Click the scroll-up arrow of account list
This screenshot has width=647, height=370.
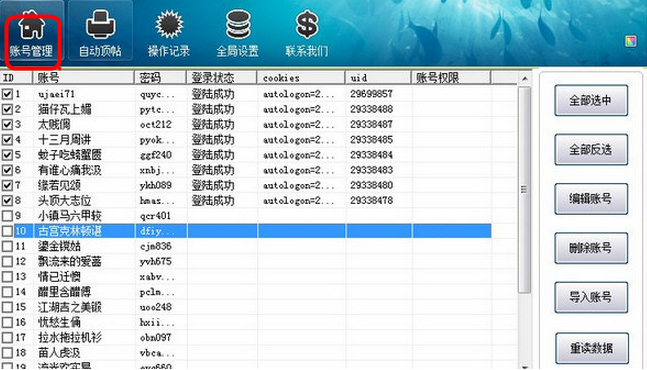[524, 78]
